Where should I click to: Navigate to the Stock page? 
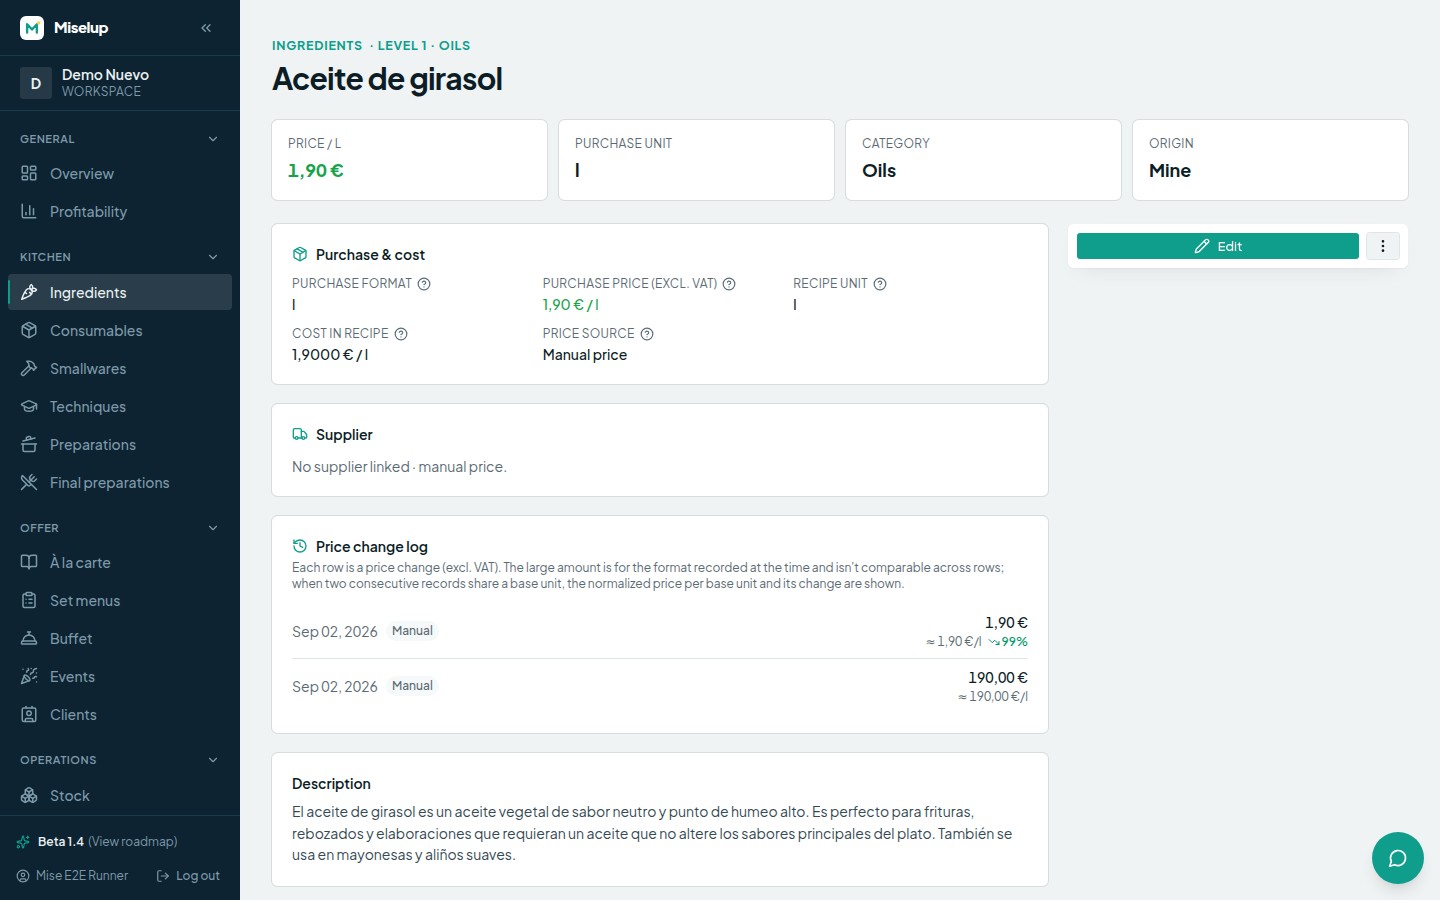(x=120, y=795)
